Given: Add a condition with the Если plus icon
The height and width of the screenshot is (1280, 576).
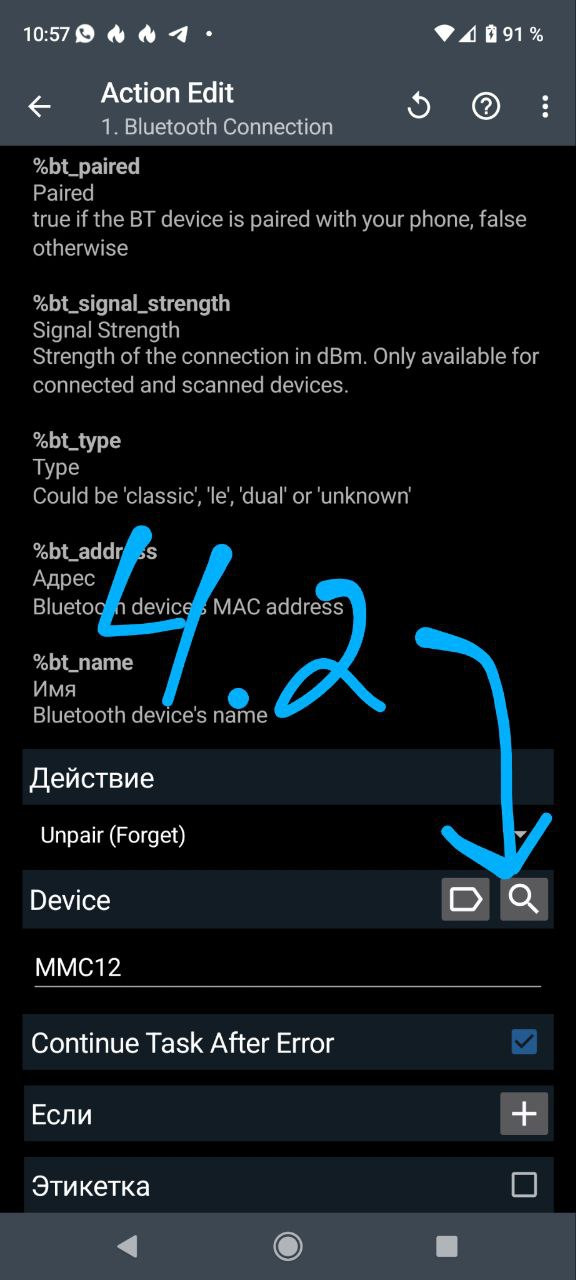Looking at the screenshot, I should (524, 1113).
